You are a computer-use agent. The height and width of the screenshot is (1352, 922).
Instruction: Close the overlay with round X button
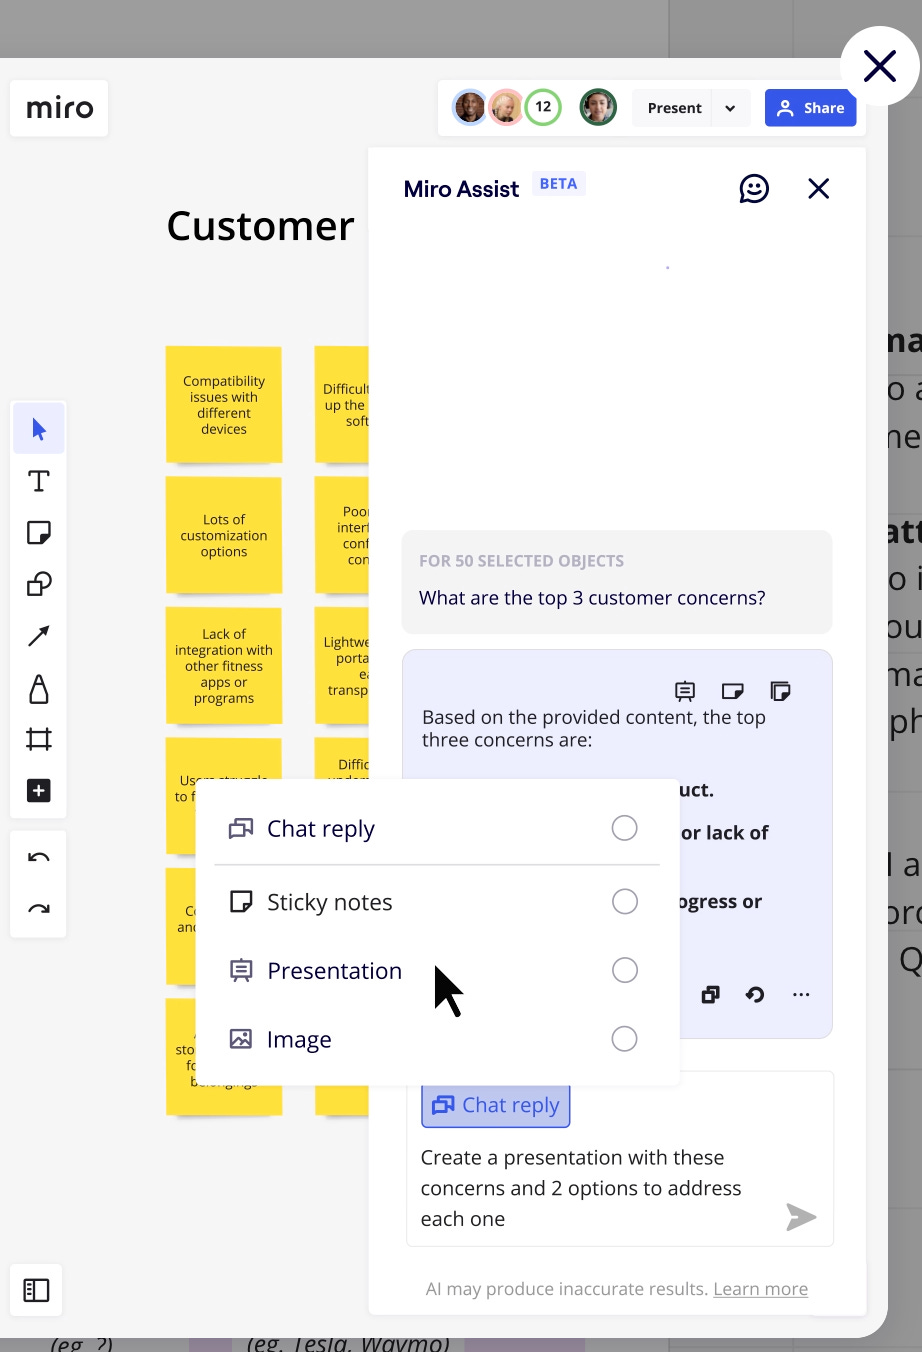coord(880,66)
